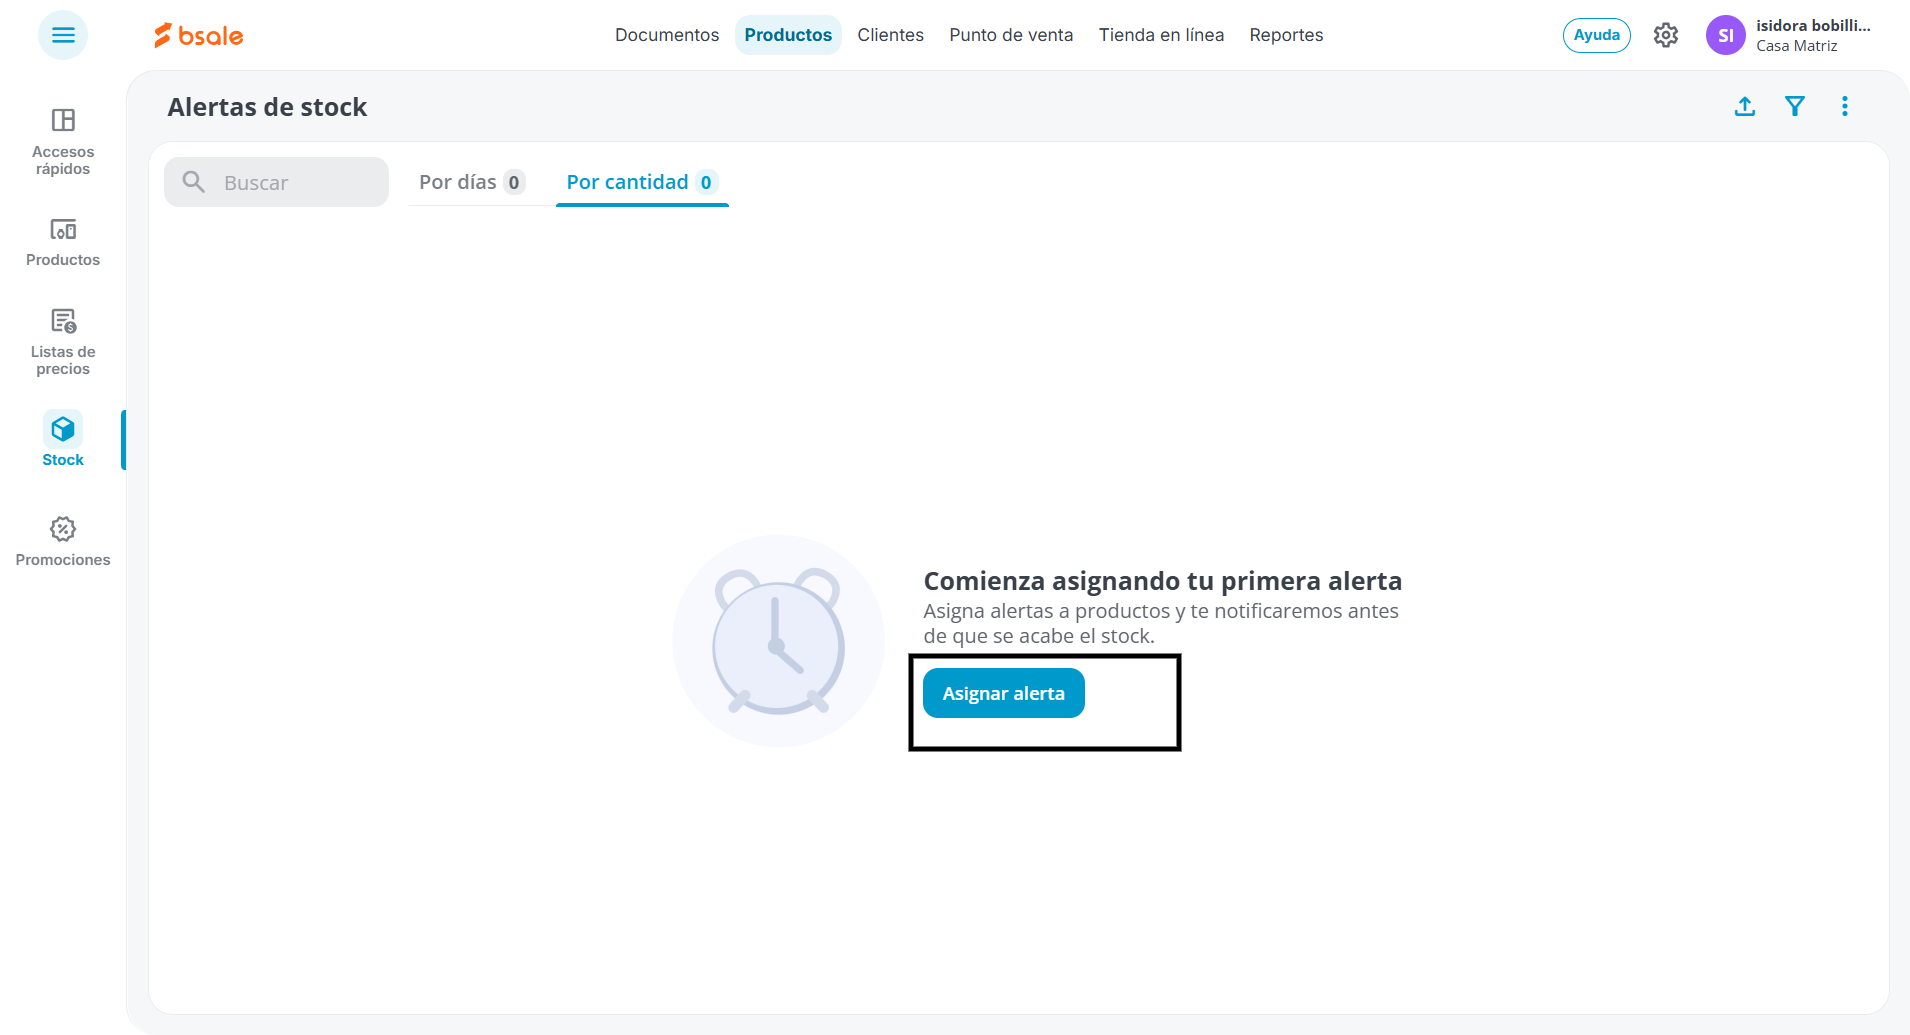Open the three-dot more options menu
The width and height of the screenshot is (1910, 1035).
(x=1845, y=106)
